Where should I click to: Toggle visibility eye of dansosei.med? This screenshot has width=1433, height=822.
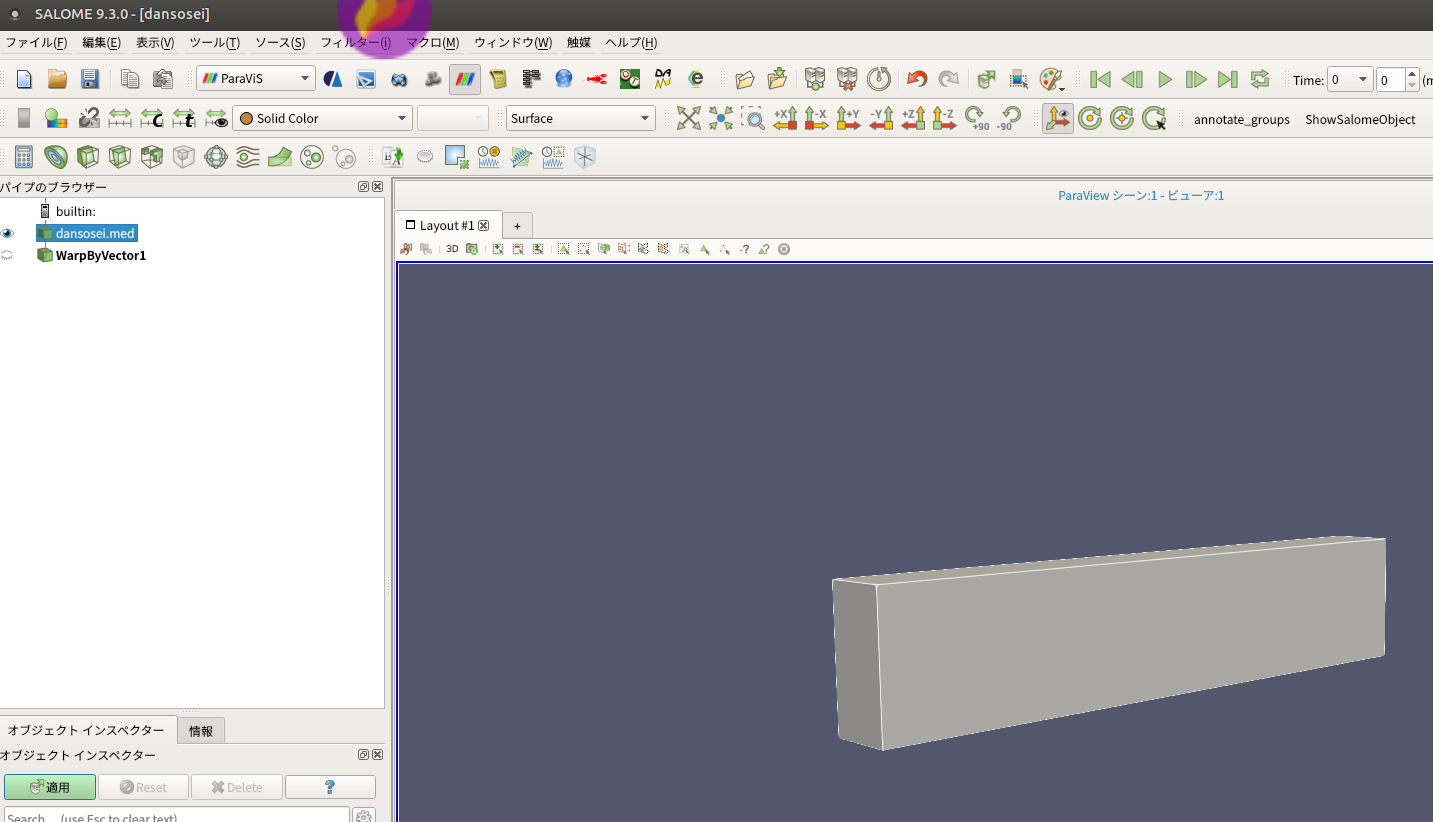click(x=8, y=233)
